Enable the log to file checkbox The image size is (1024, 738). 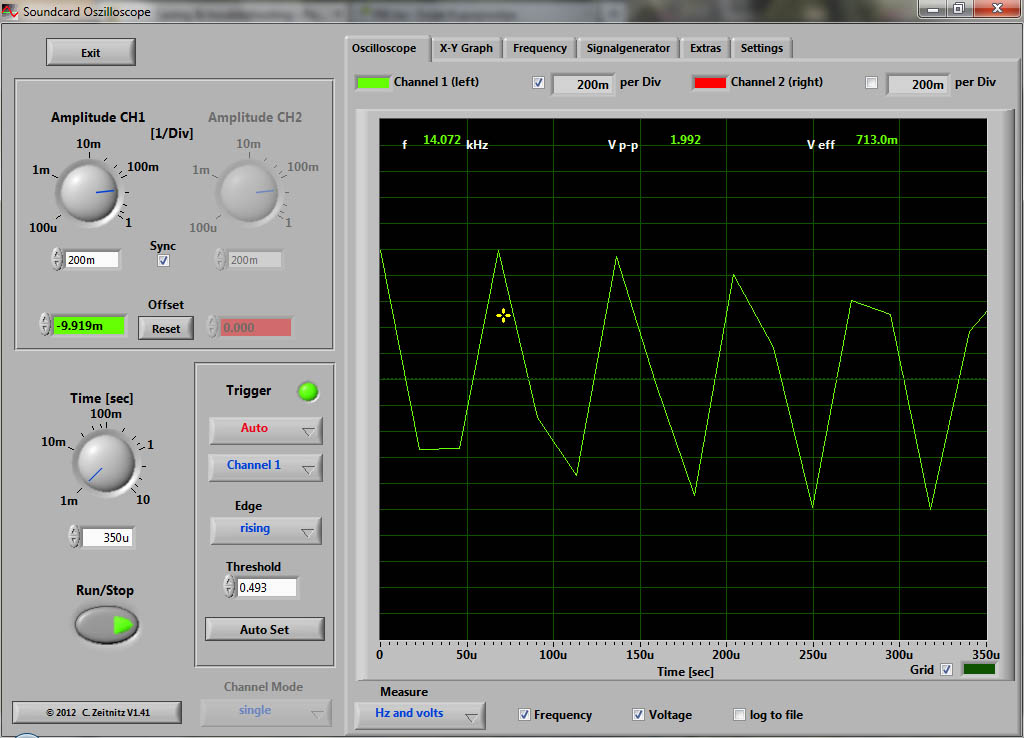[739, 715]
